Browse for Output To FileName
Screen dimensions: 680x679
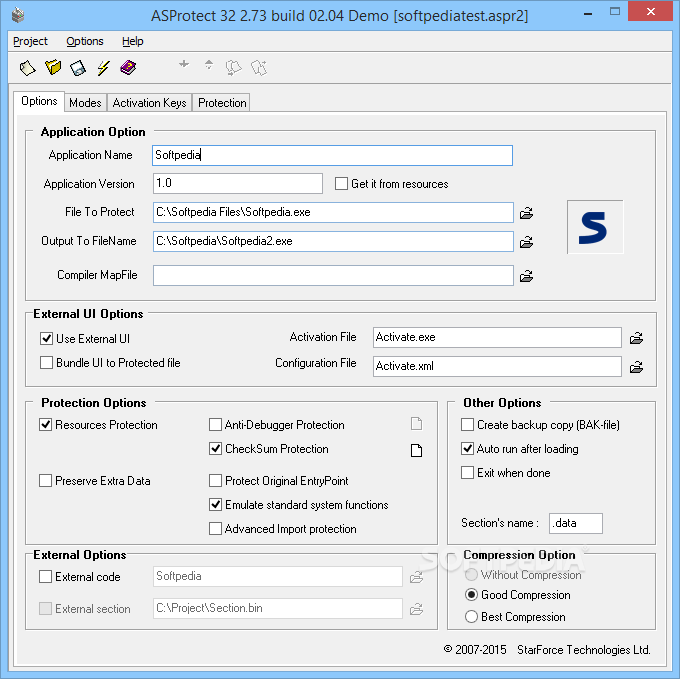pos(526,242)
